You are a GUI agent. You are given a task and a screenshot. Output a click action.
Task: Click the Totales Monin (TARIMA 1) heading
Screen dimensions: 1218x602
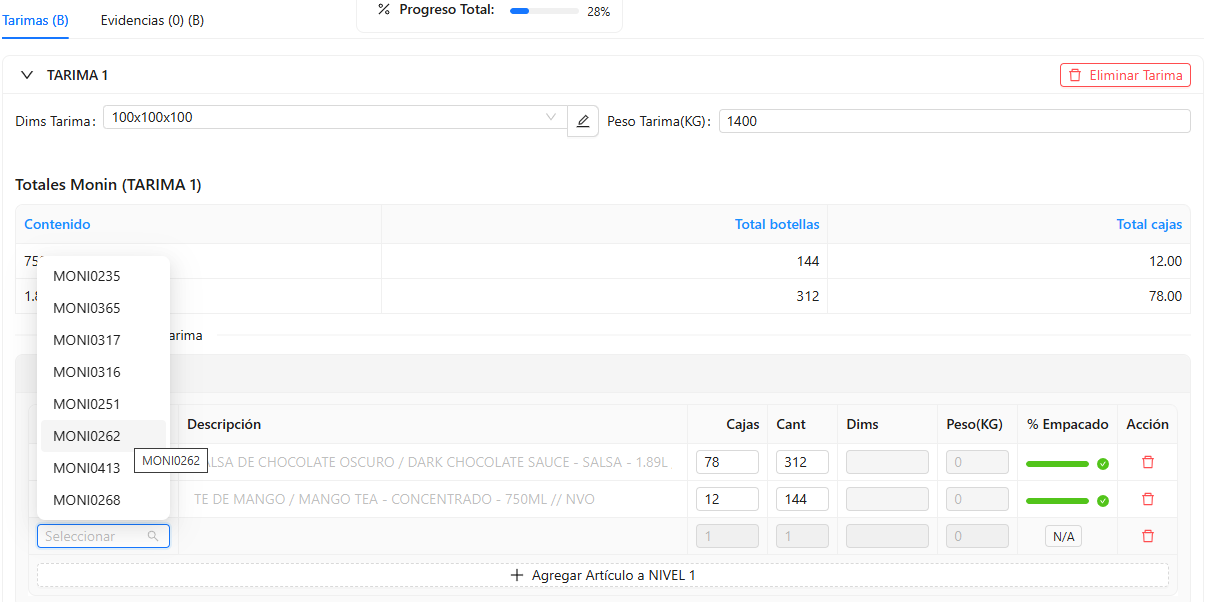tap(109, 185)
